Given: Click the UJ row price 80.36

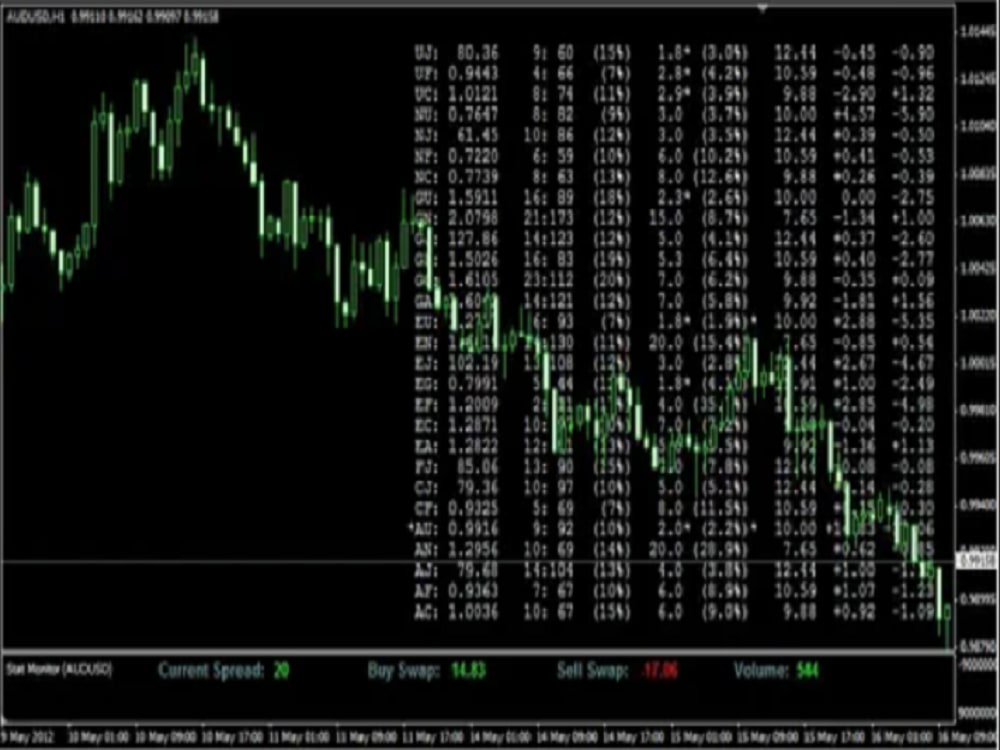Looking at the screenshot, I should (x=477, y=52).
